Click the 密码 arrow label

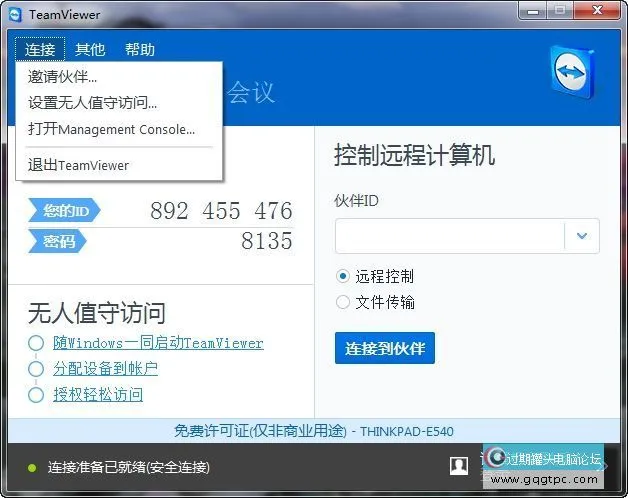click(x=57, y=241)
